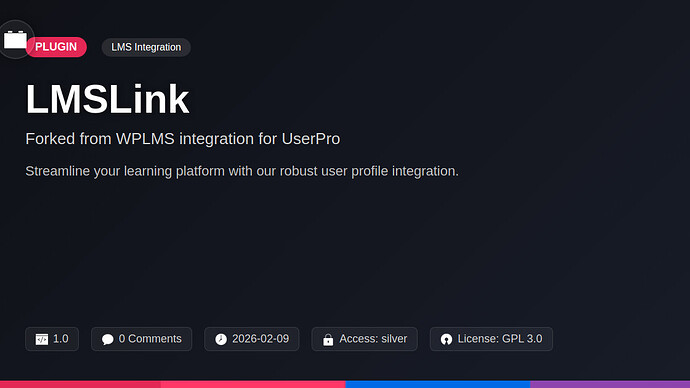Viewport: 690px width, 388px height.
Task: Click the LMSLink title
Action: tap(107, 99)
